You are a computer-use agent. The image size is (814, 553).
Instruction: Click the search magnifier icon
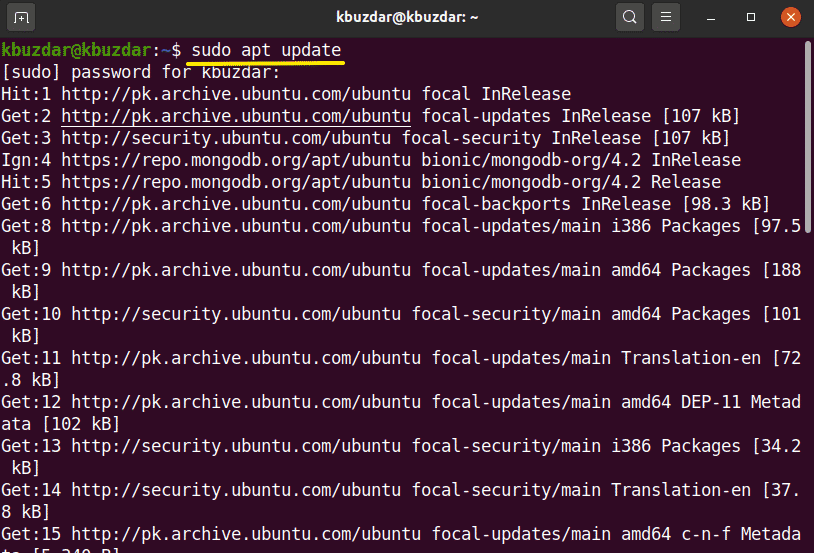(x=630, y=17)
